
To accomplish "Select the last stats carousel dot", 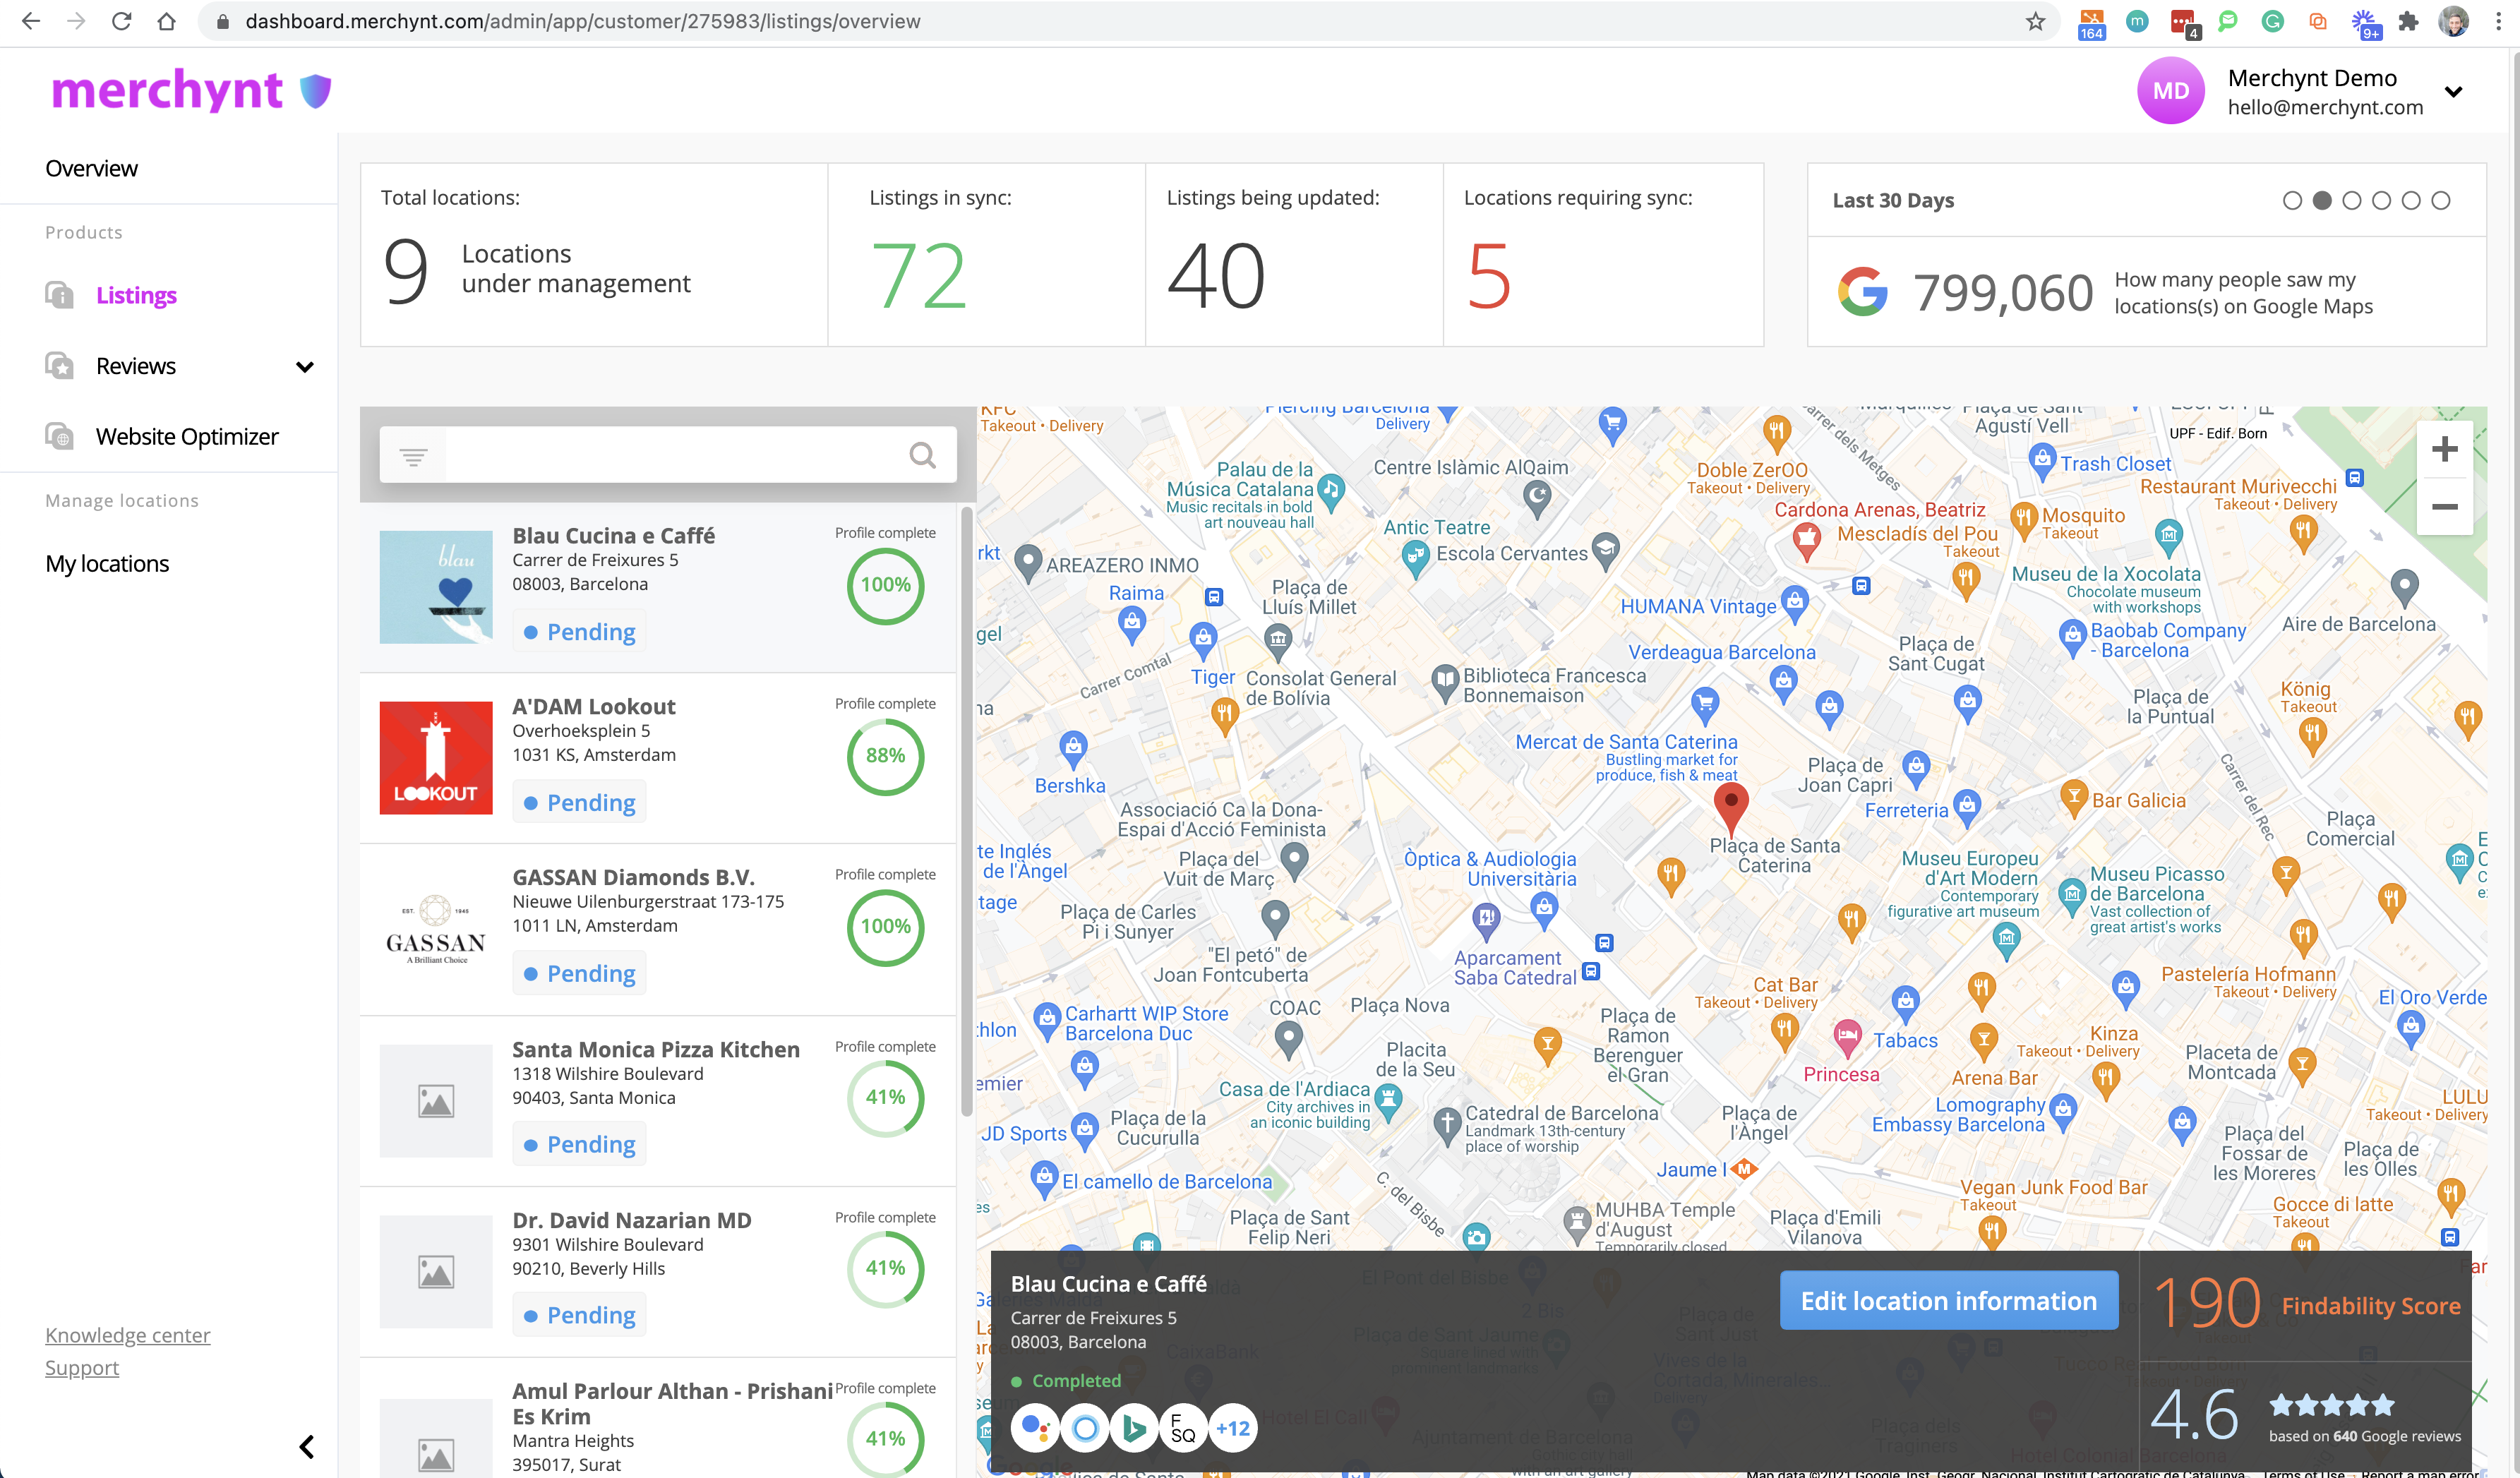I will [2440, 201].
